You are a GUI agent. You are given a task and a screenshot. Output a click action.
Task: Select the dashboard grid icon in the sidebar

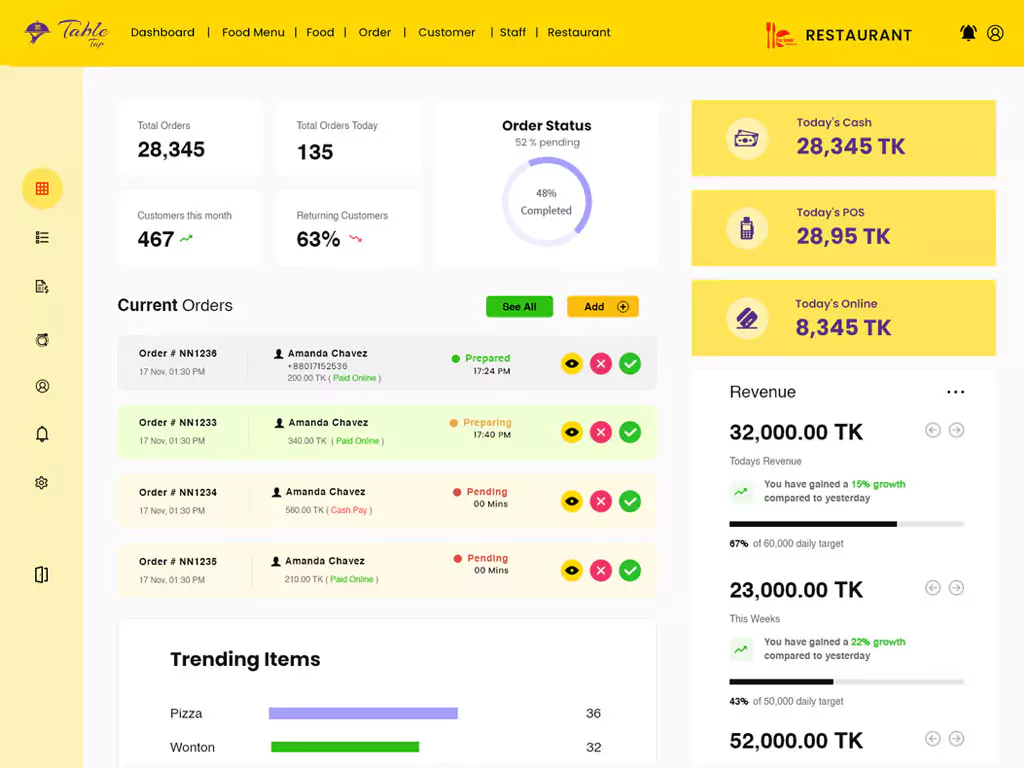pyautogui.click(x=42, y=188)
